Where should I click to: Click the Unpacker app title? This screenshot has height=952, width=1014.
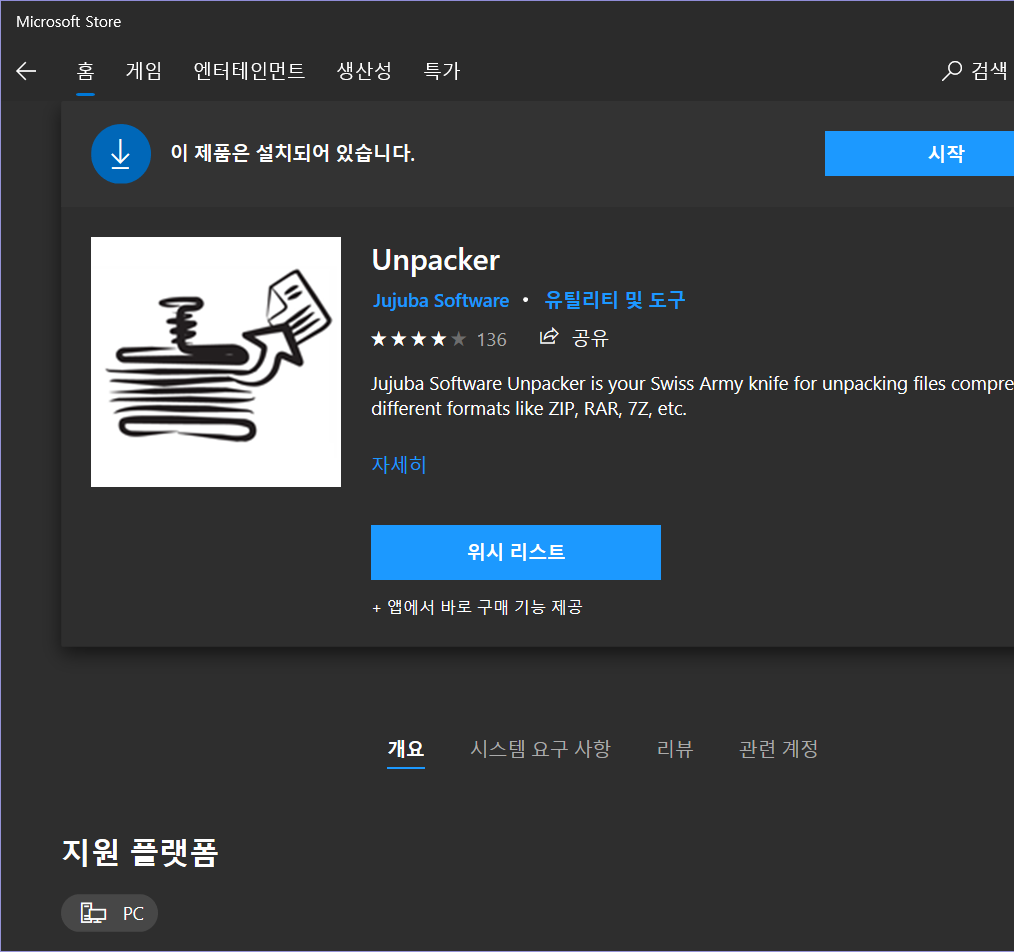click(436, 261)
